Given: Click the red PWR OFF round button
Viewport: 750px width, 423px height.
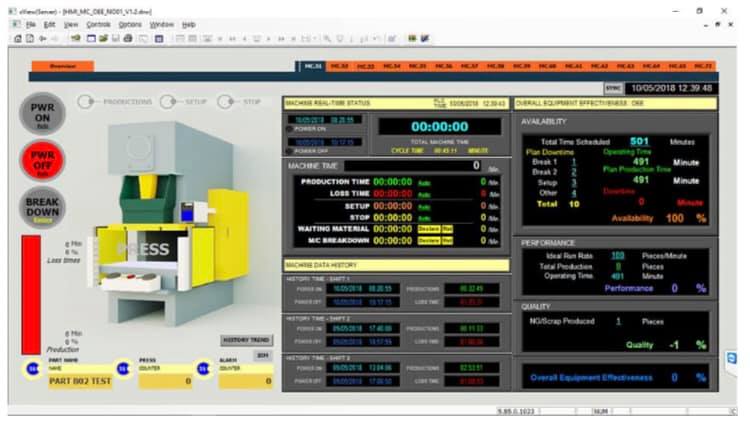Looking at the screenshot, I should tap(43, 160).
